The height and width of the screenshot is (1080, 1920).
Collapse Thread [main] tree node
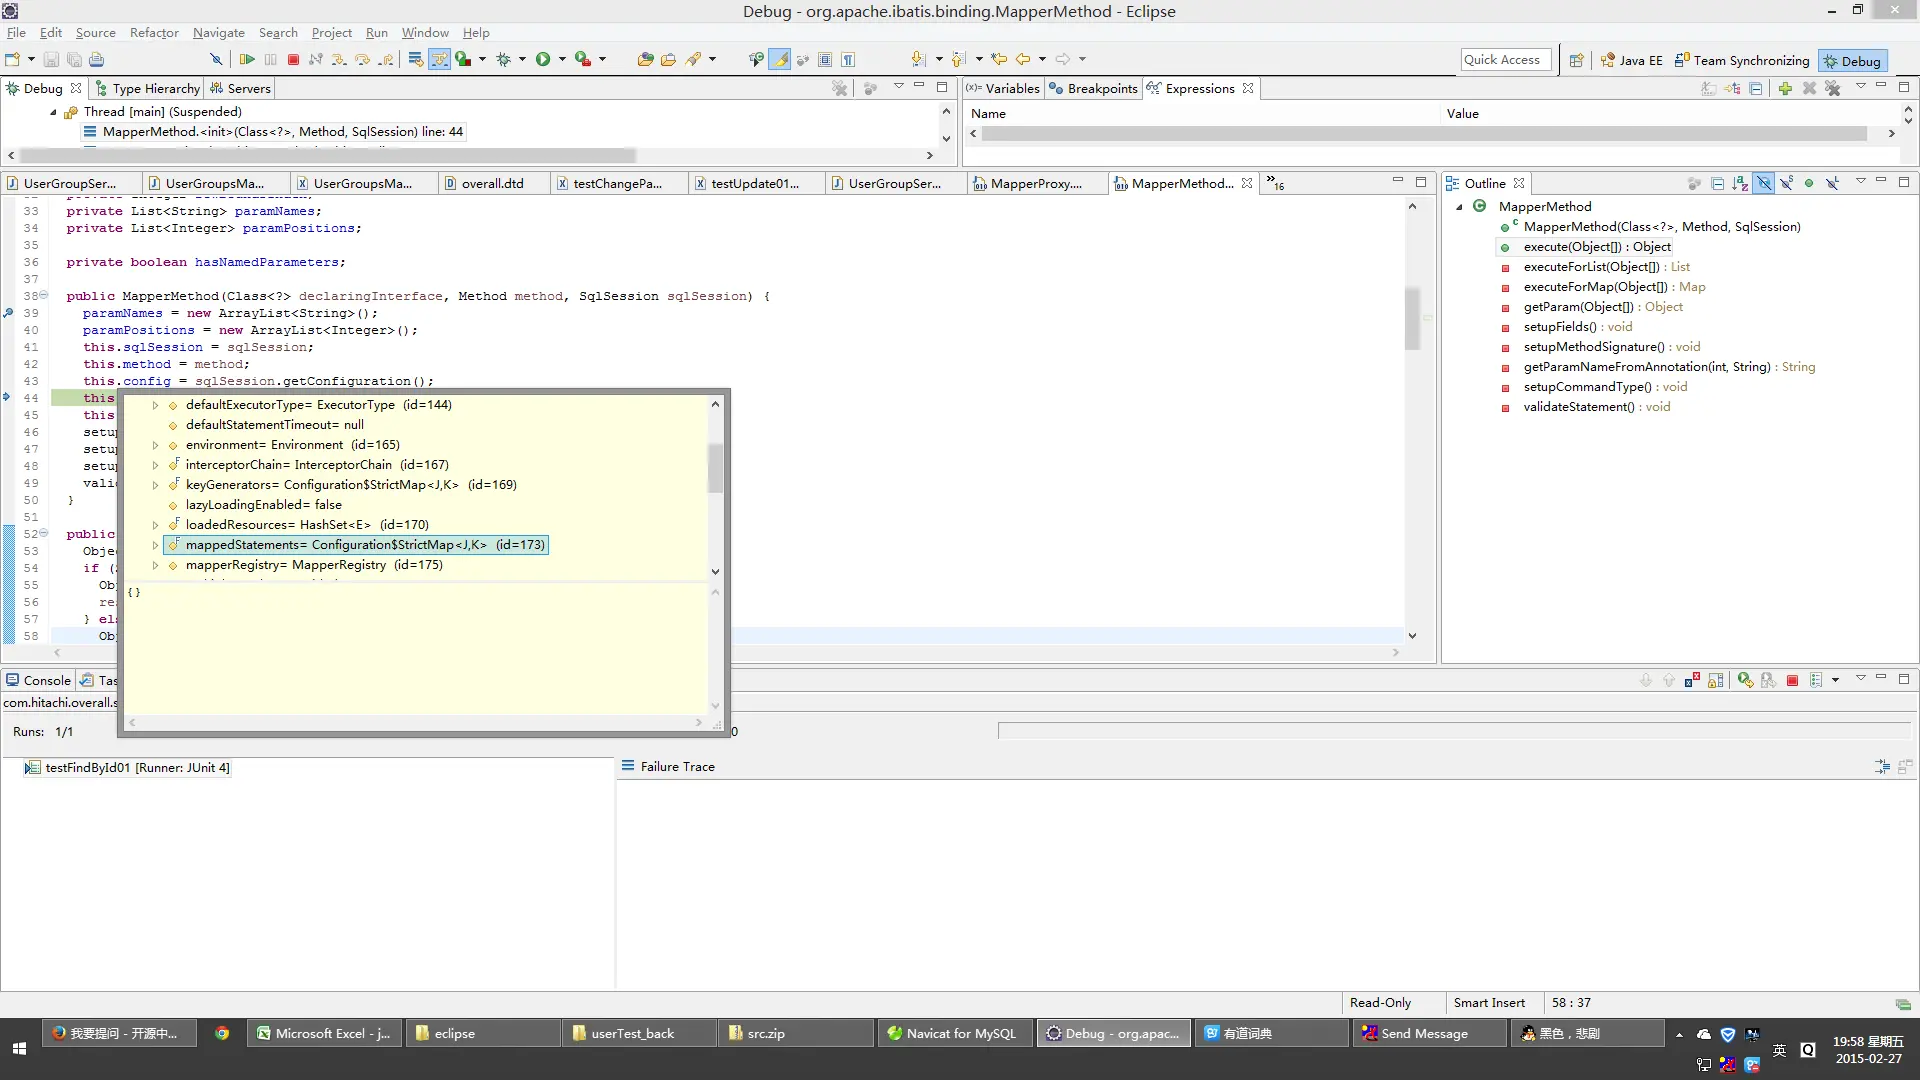pyautogui.click(x=53, y=112)
